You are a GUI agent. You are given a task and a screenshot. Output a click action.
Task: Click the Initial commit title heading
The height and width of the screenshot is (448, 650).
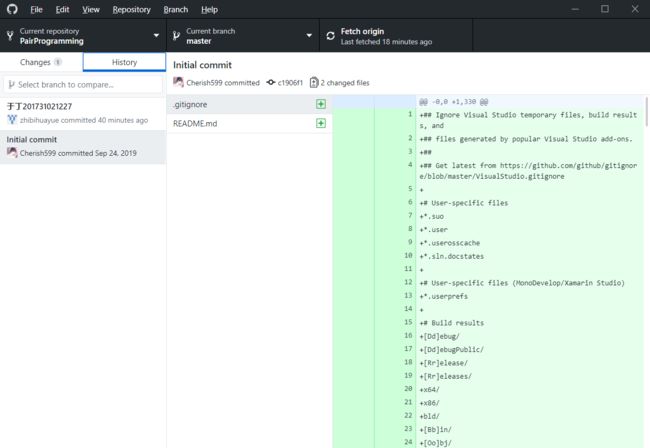[202, 65]
